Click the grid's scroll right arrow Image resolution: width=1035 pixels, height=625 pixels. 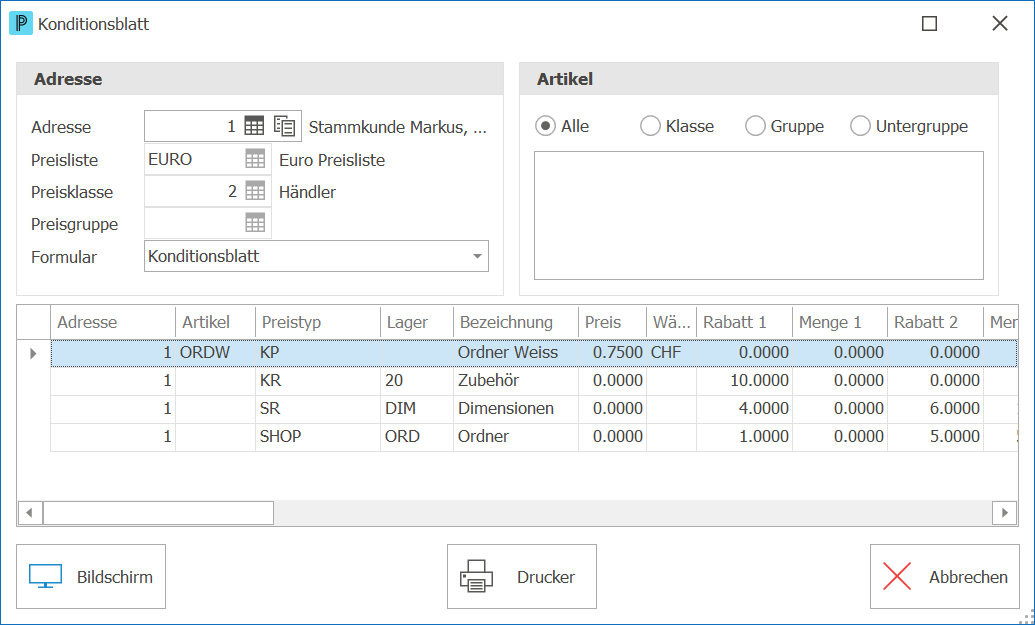[x=1005, y=513]
